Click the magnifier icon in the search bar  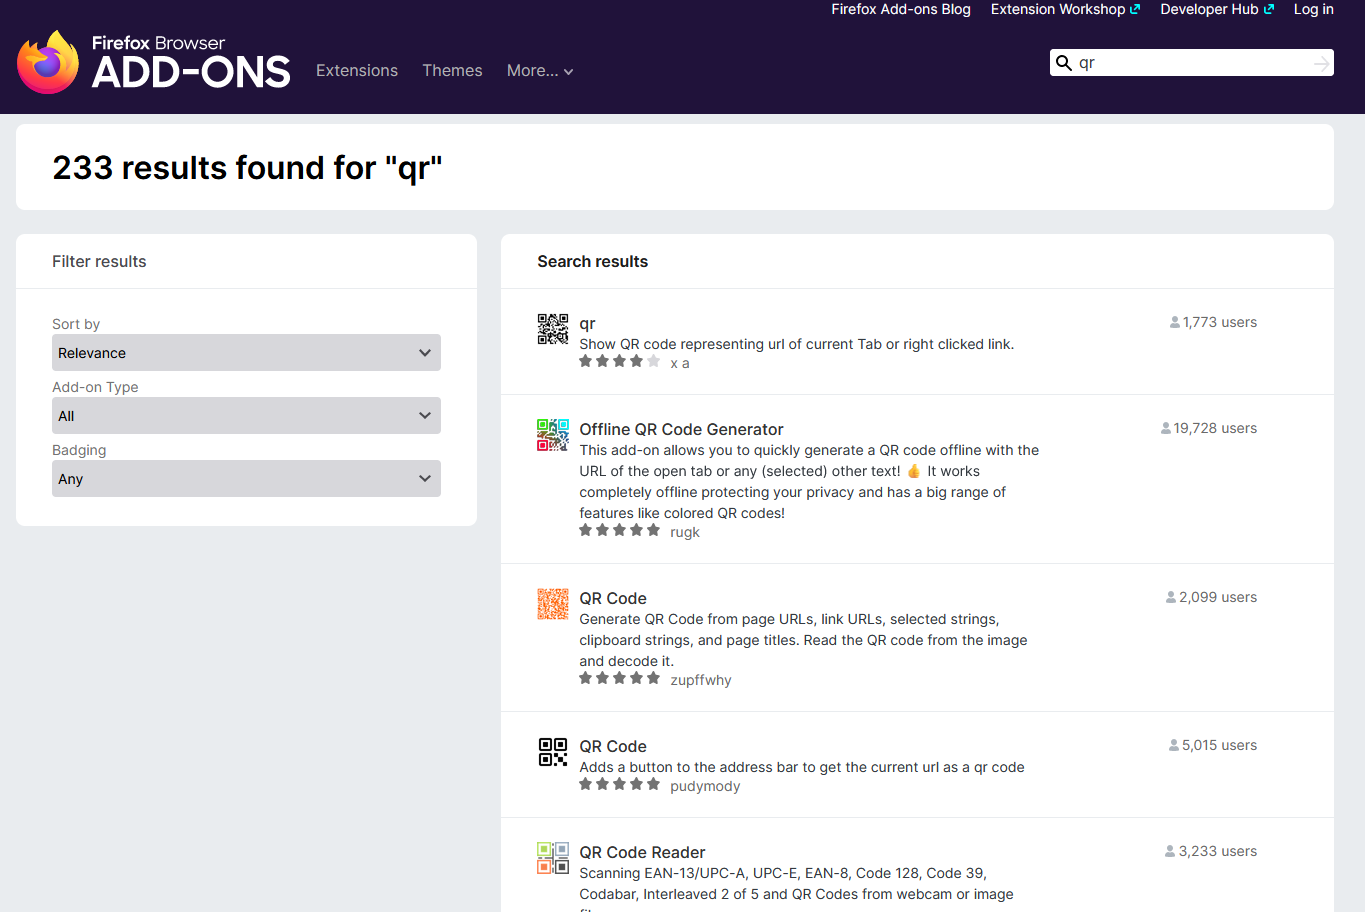1064,62
